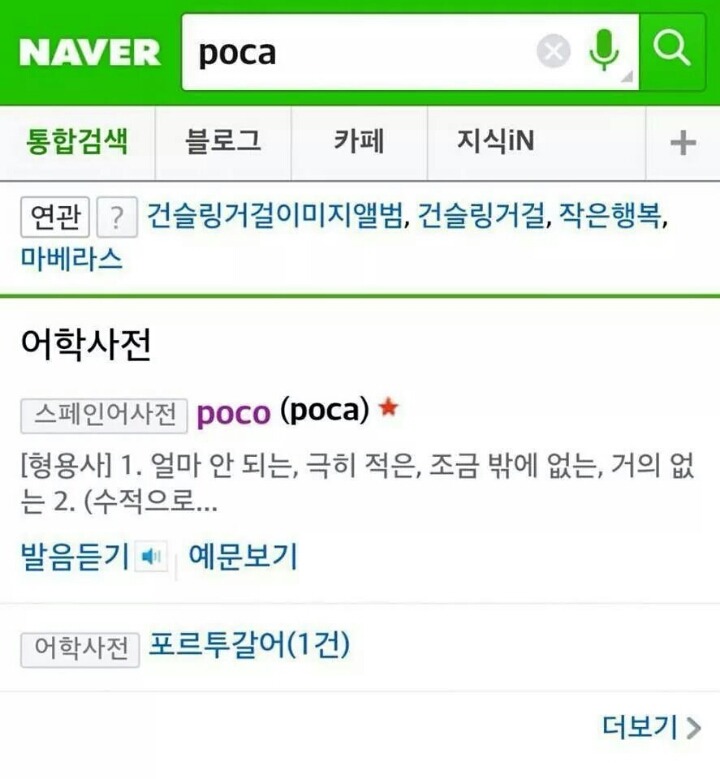Open related search 건슬링거걸이미지앨범
The image size is (720, 779).
[x=276, y=216]
